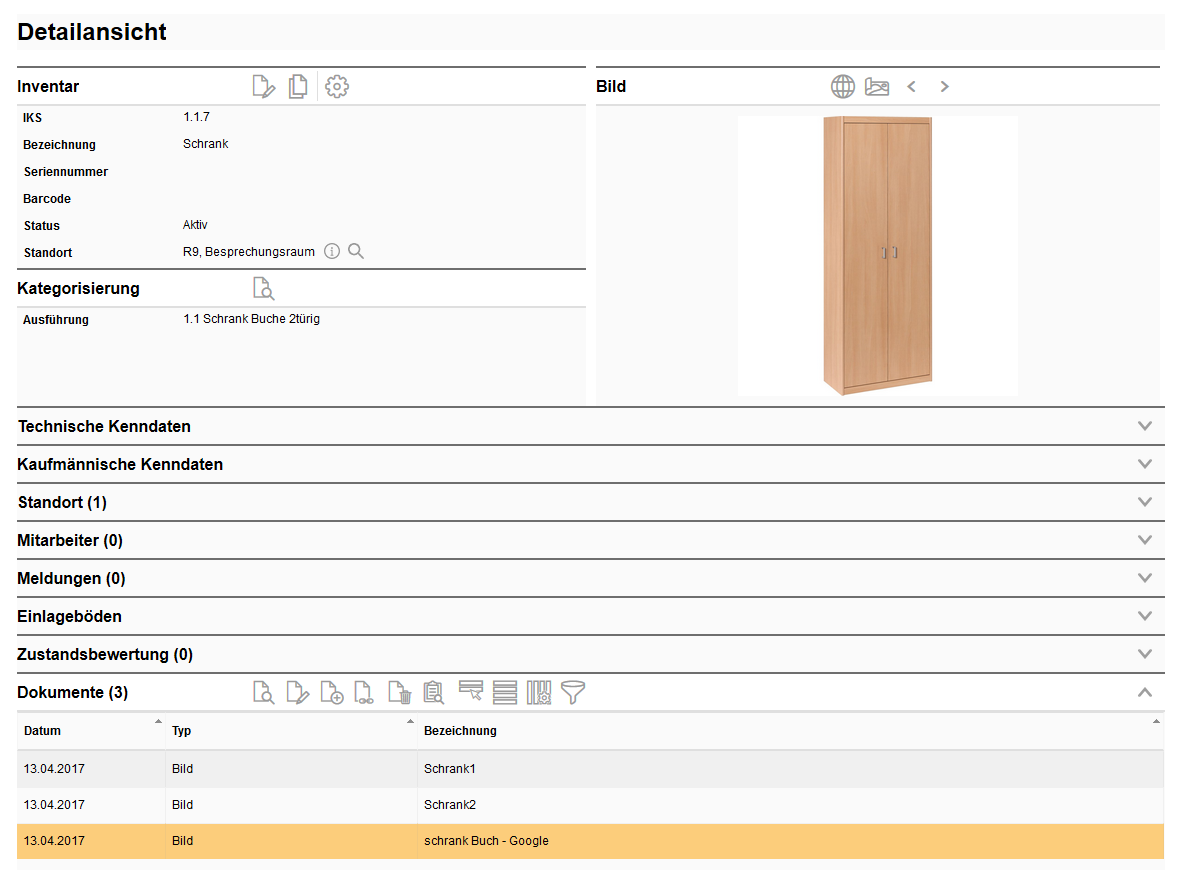Click the info icon beside Standort
The height and width of the screenshot is (870, 1183).
332,252
